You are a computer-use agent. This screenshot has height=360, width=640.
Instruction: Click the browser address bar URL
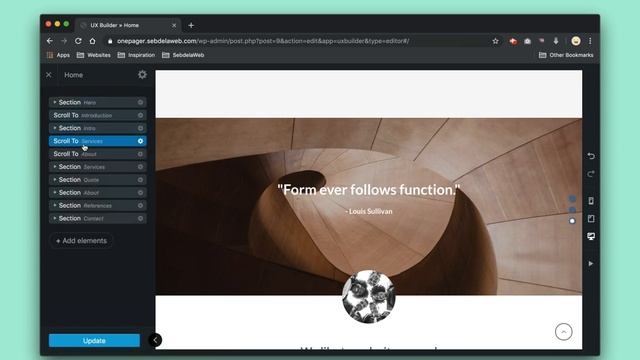263,41
